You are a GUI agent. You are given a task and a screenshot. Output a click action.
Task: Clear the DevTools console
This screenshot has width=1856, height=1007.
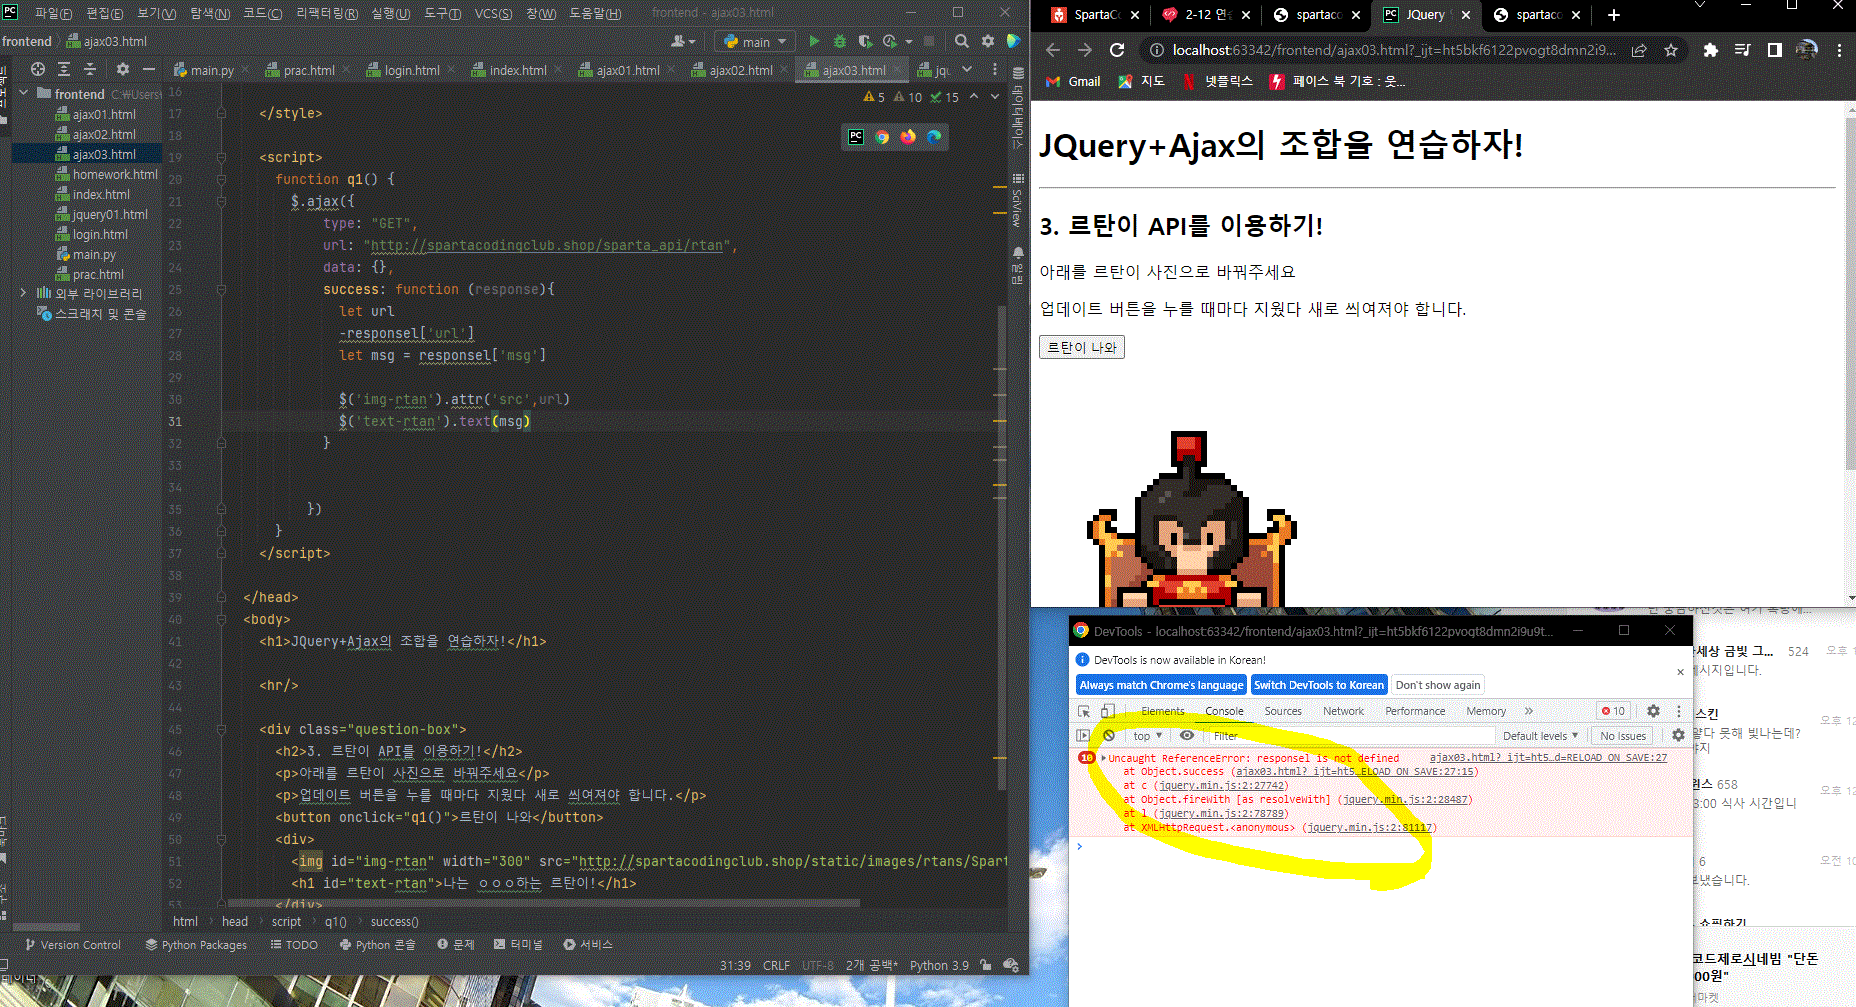click(x=1109, y=735)
